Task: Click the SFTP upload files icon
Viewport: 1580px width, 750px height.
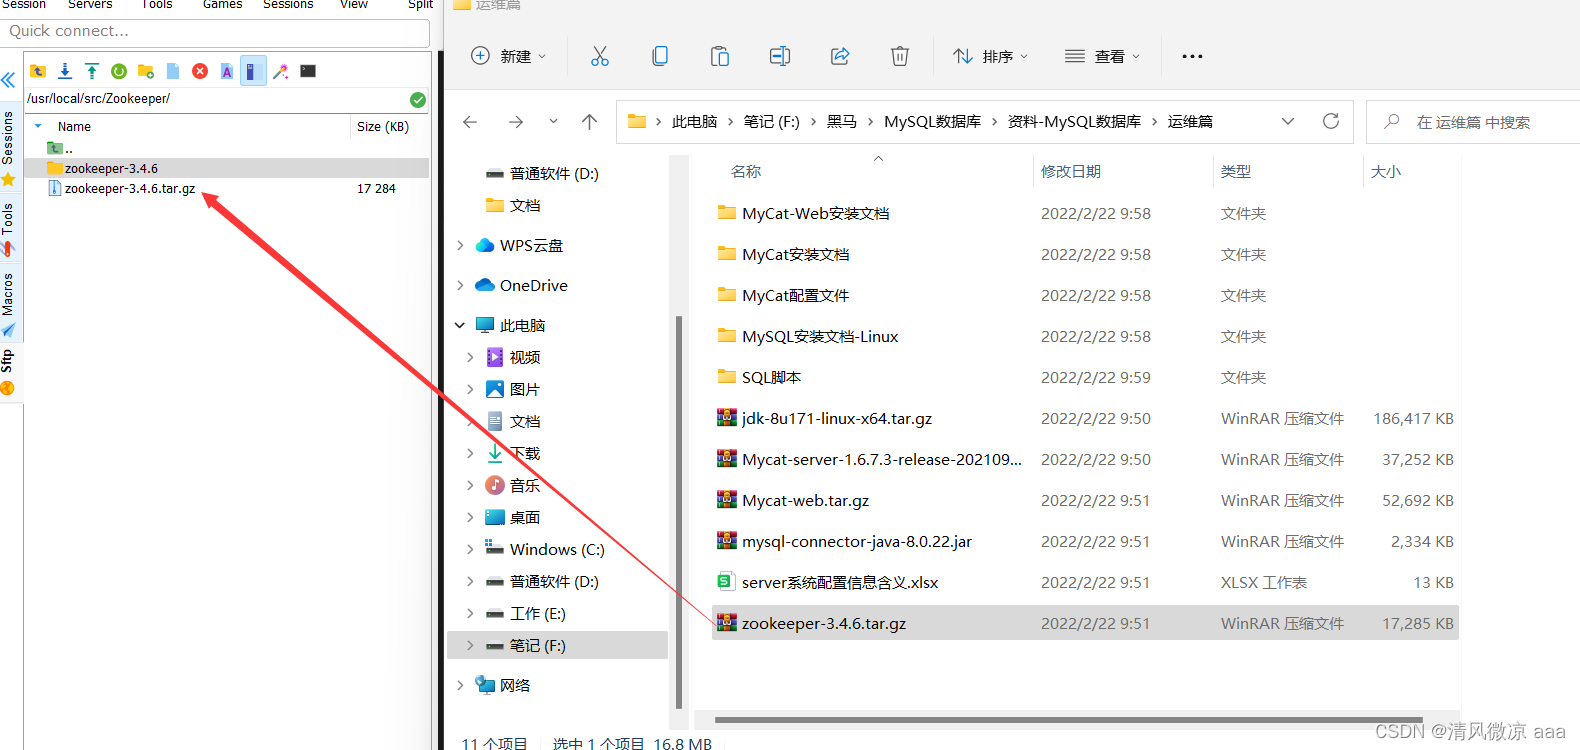Action: (92, 71)
